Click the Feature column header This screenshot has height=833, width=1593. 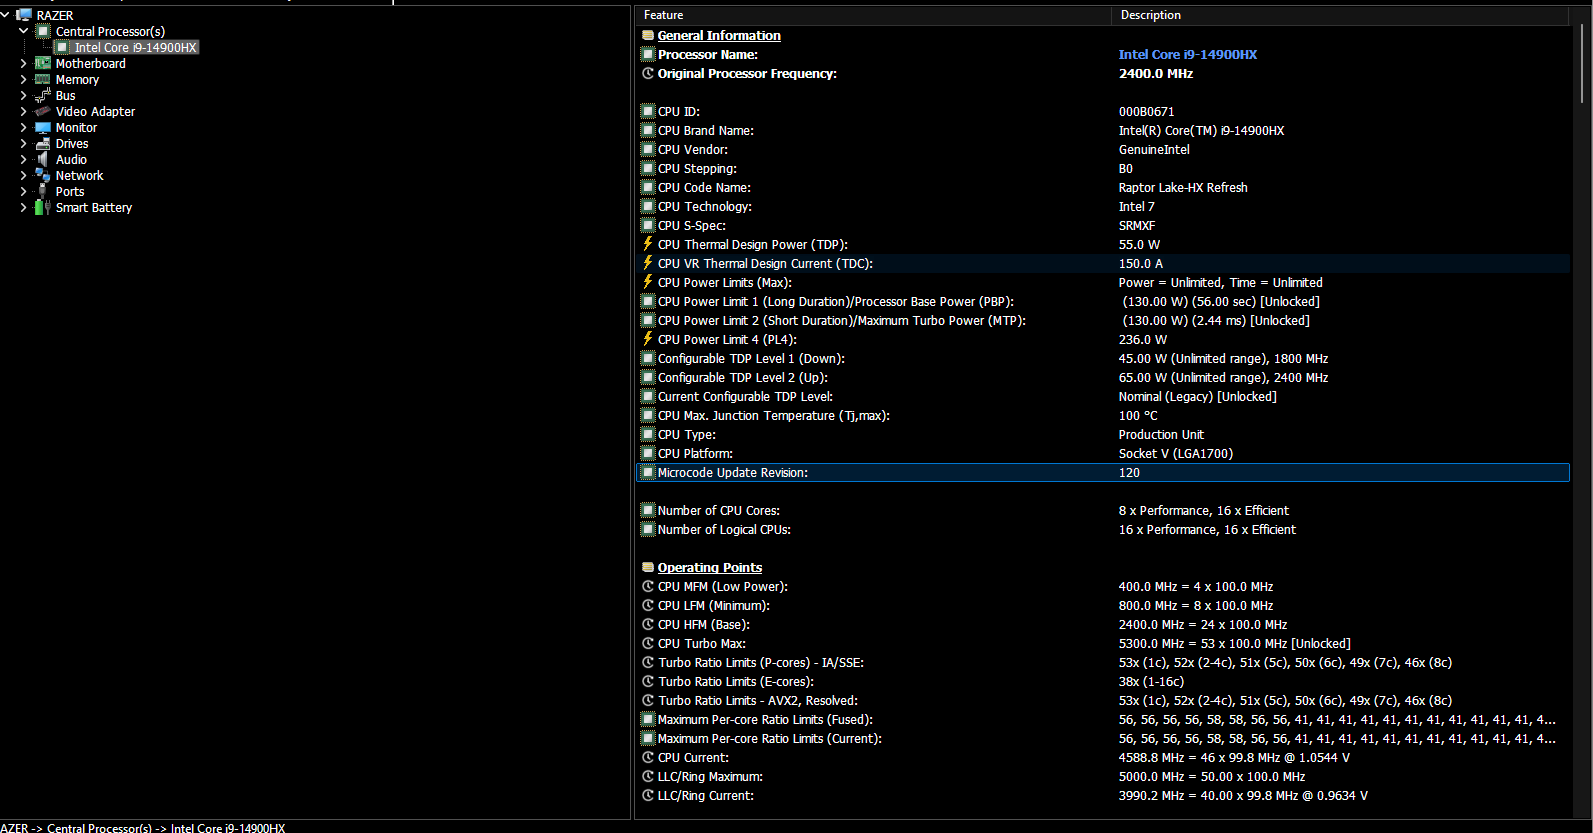pos(873,15)
